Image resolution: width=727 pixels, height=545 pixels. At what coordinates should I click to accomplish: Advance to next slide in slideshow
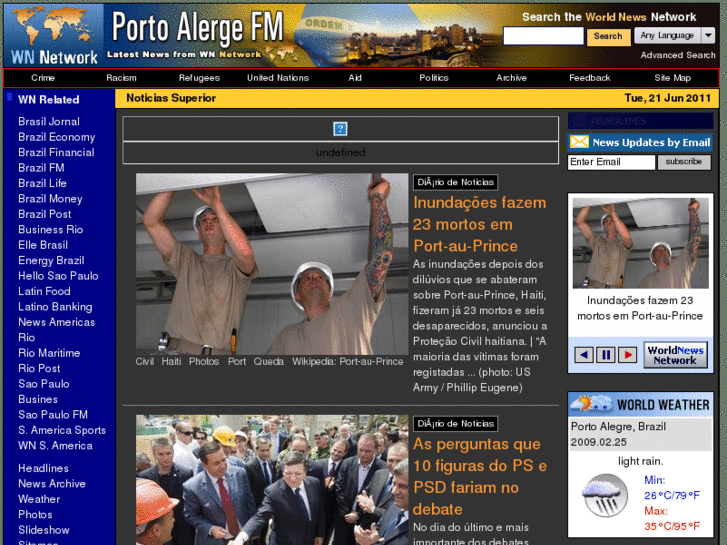click(x=627, y=355)
